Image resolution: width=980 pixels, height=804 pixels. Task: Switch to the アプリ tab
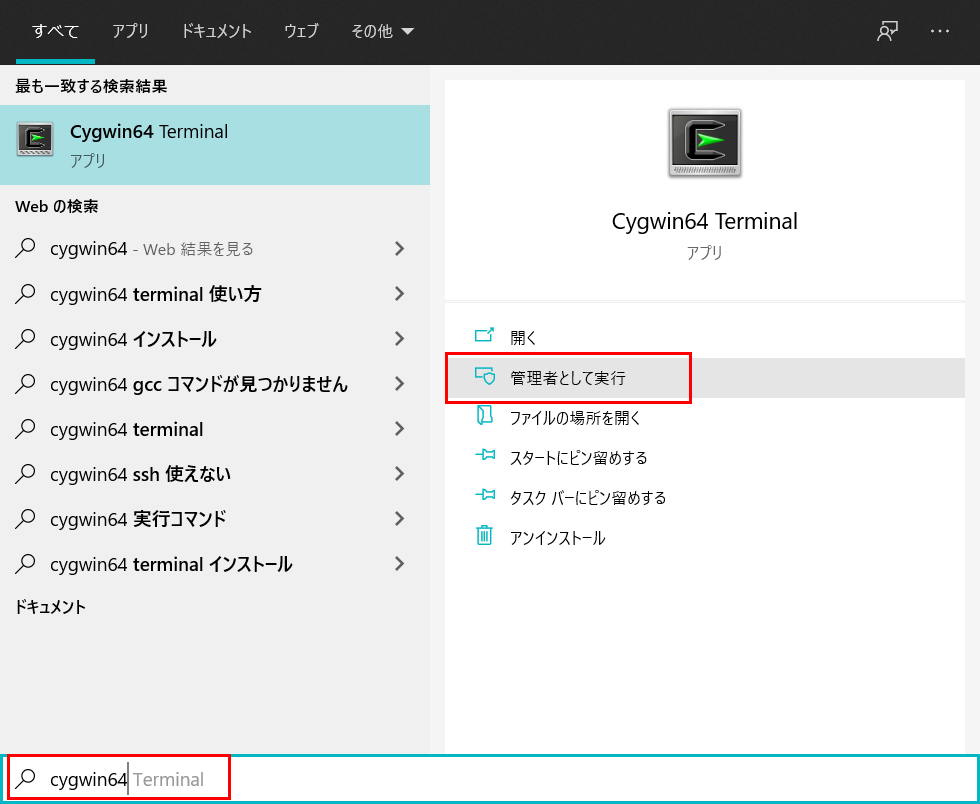coord(130,31)
